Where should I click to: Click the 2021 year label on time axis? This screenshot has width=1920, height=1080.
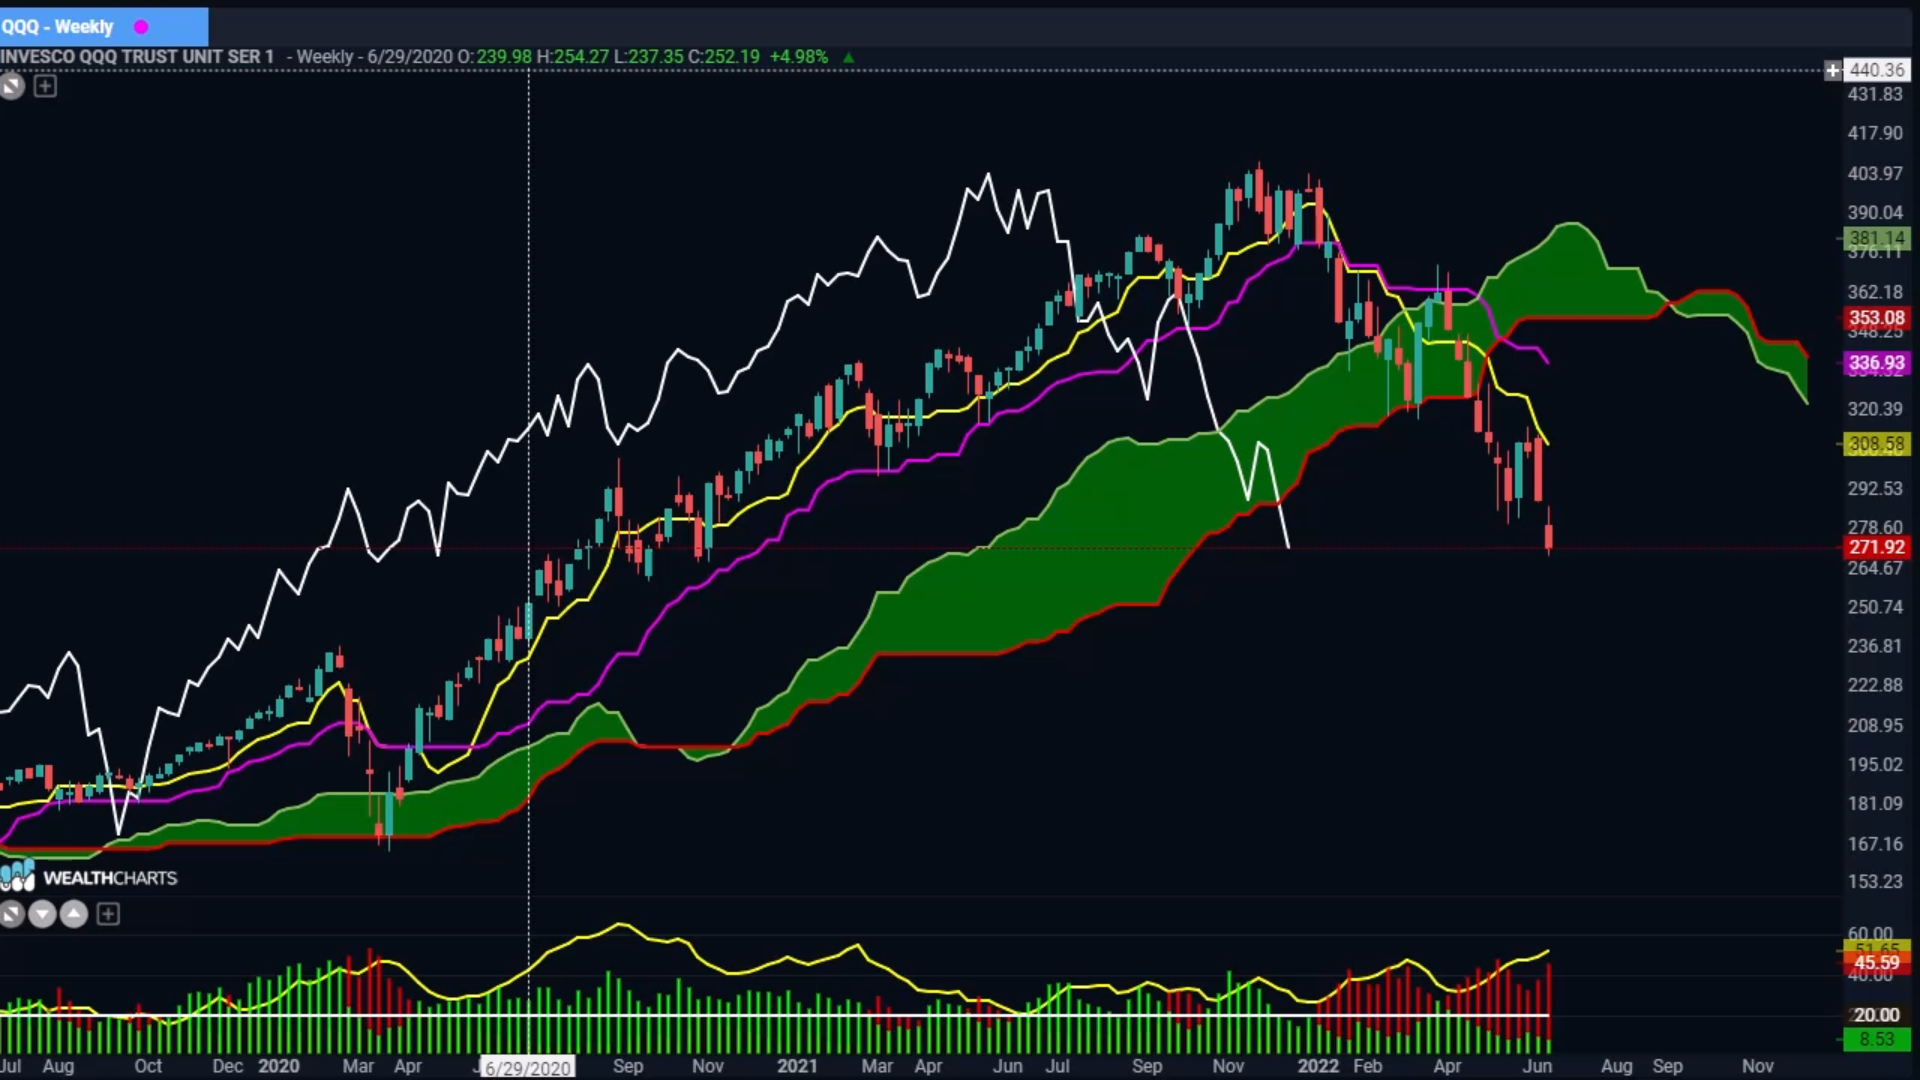[x=797, y=1066]
